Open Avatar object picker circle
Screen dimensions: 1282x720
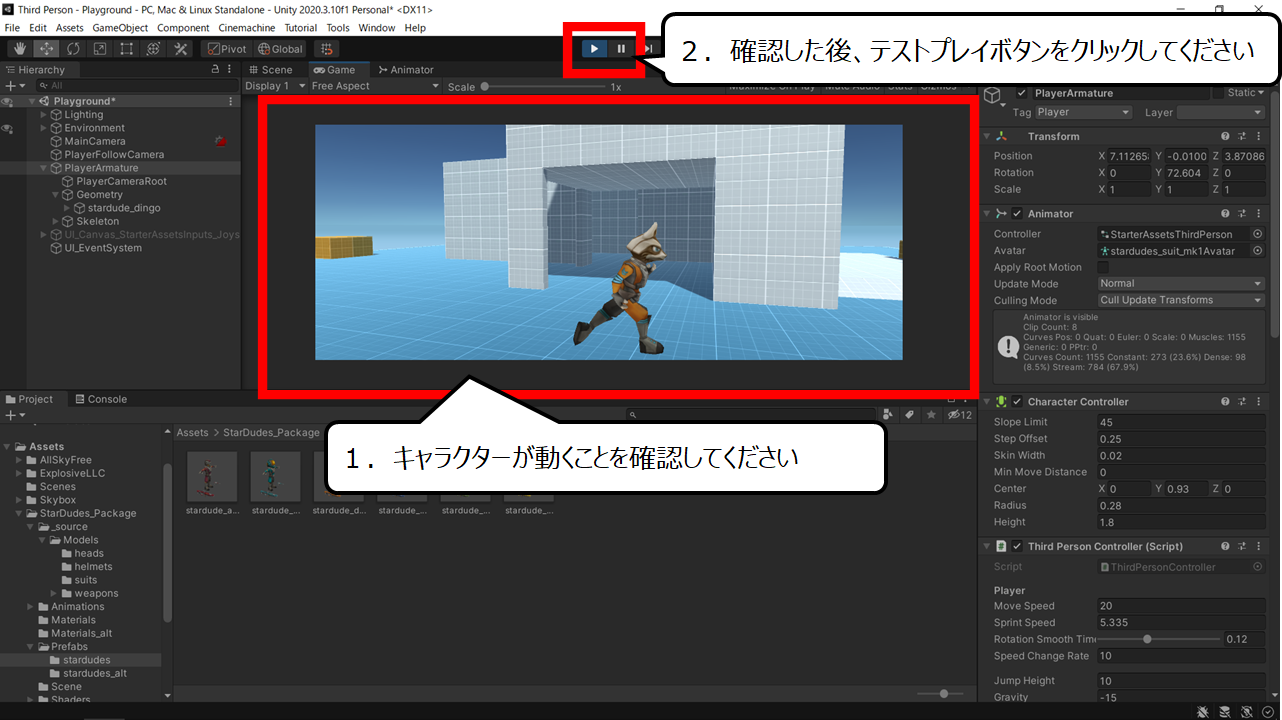[1258, 251]
